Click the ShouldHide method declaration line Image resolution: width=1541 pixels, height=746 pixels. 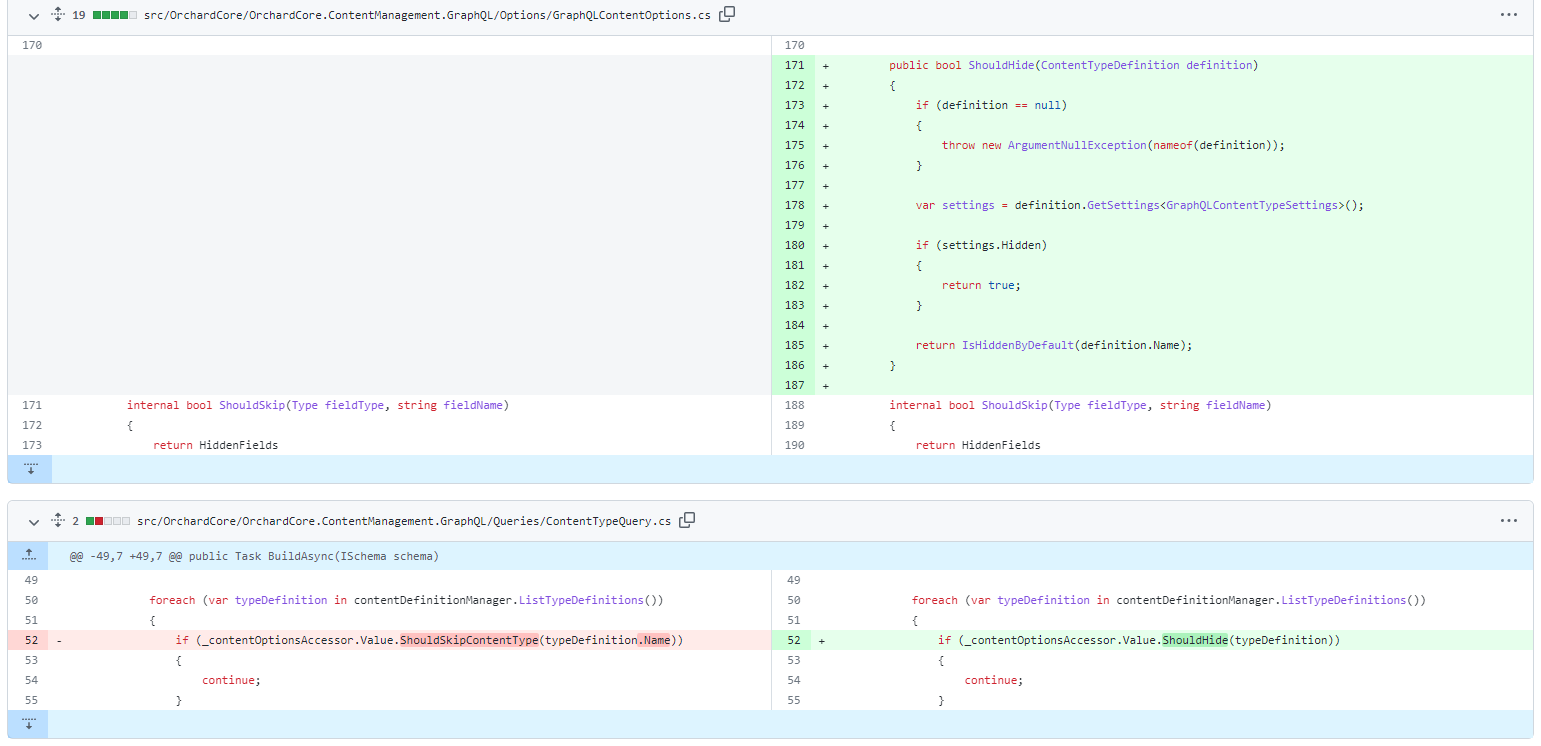1073,65
